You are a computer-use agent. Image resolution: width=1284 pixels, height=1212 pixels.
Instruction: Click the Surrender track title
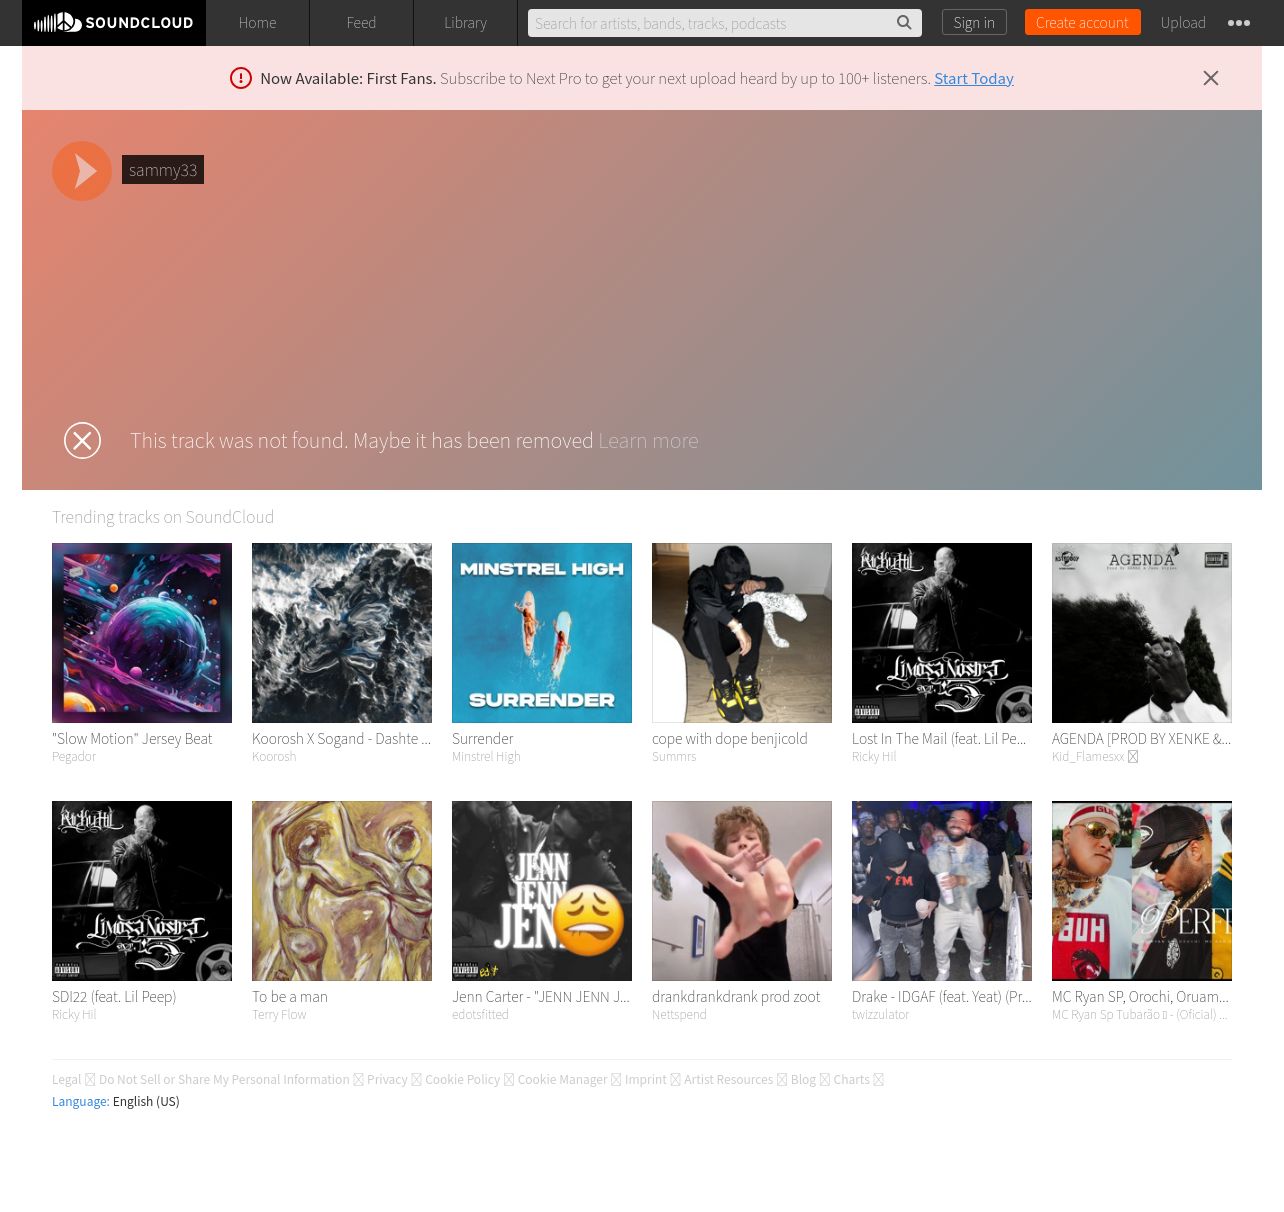point(482,739)
